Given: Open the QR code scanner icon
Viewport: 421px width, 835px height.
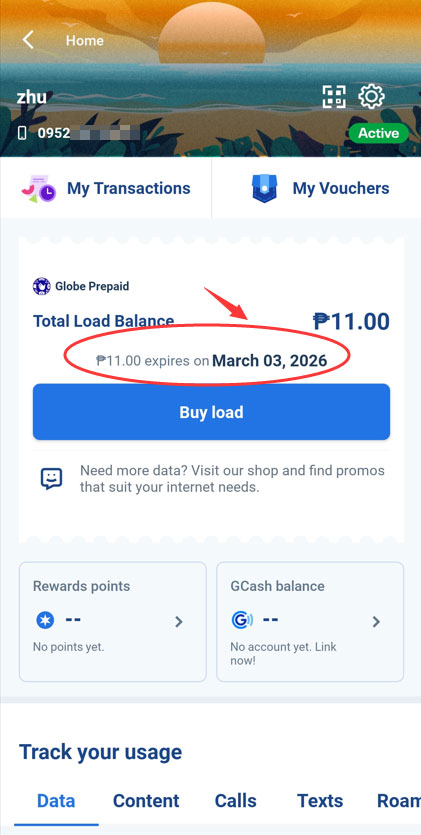Looking at the screenshot, I should point(334,96).
